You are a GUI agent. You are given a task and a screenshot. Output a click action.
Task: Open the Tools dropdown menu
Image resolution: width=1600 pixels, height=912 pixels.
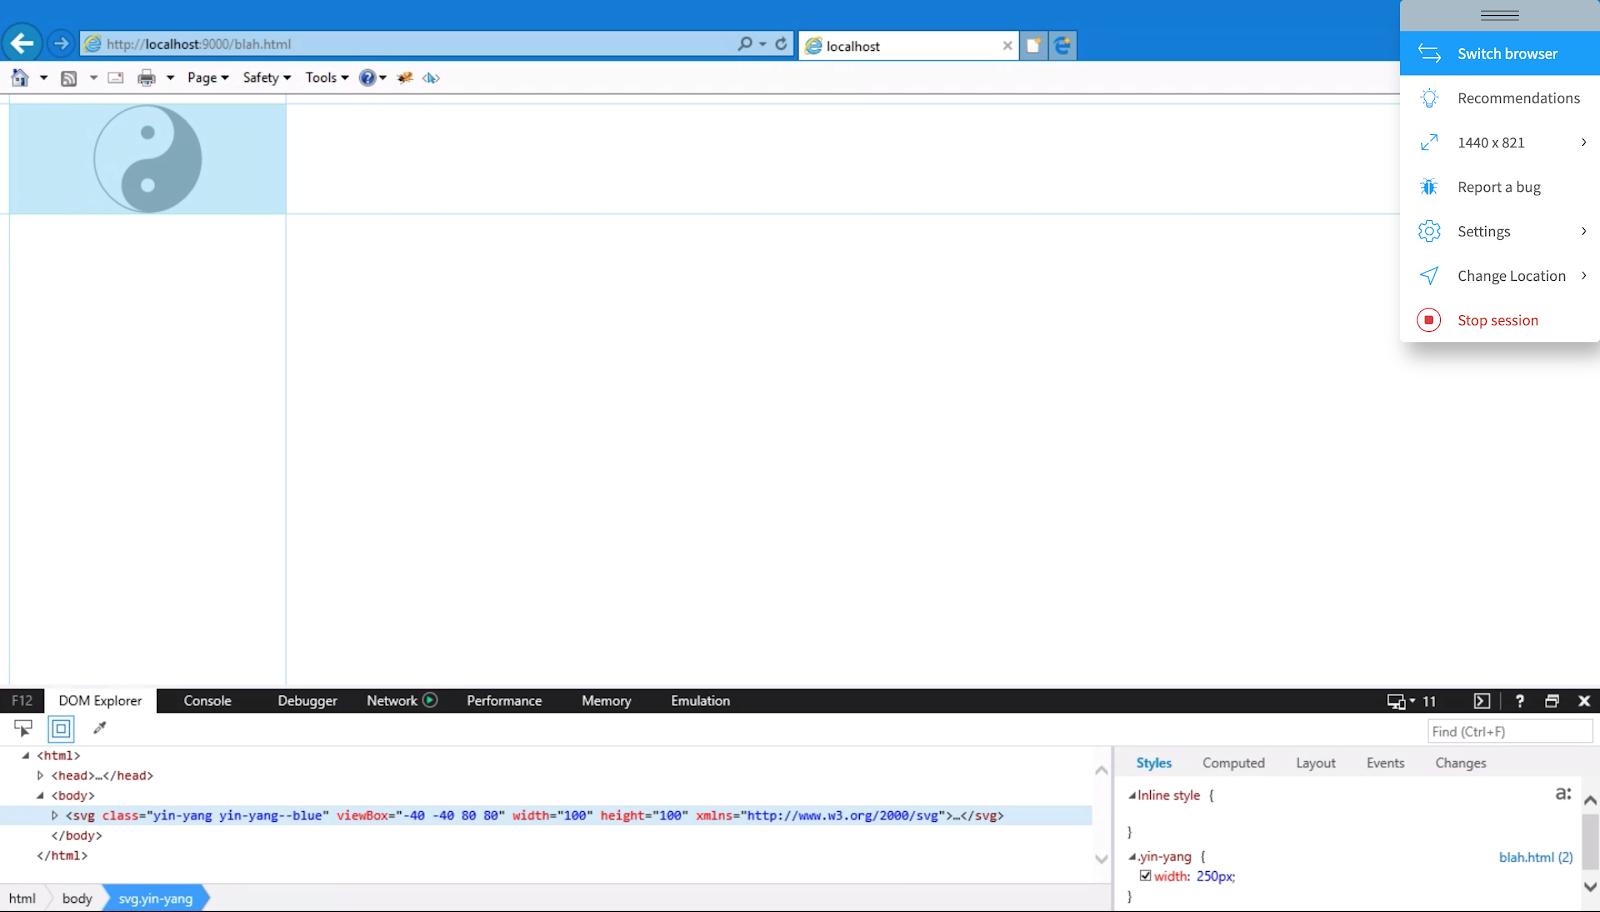coord(326,77)
